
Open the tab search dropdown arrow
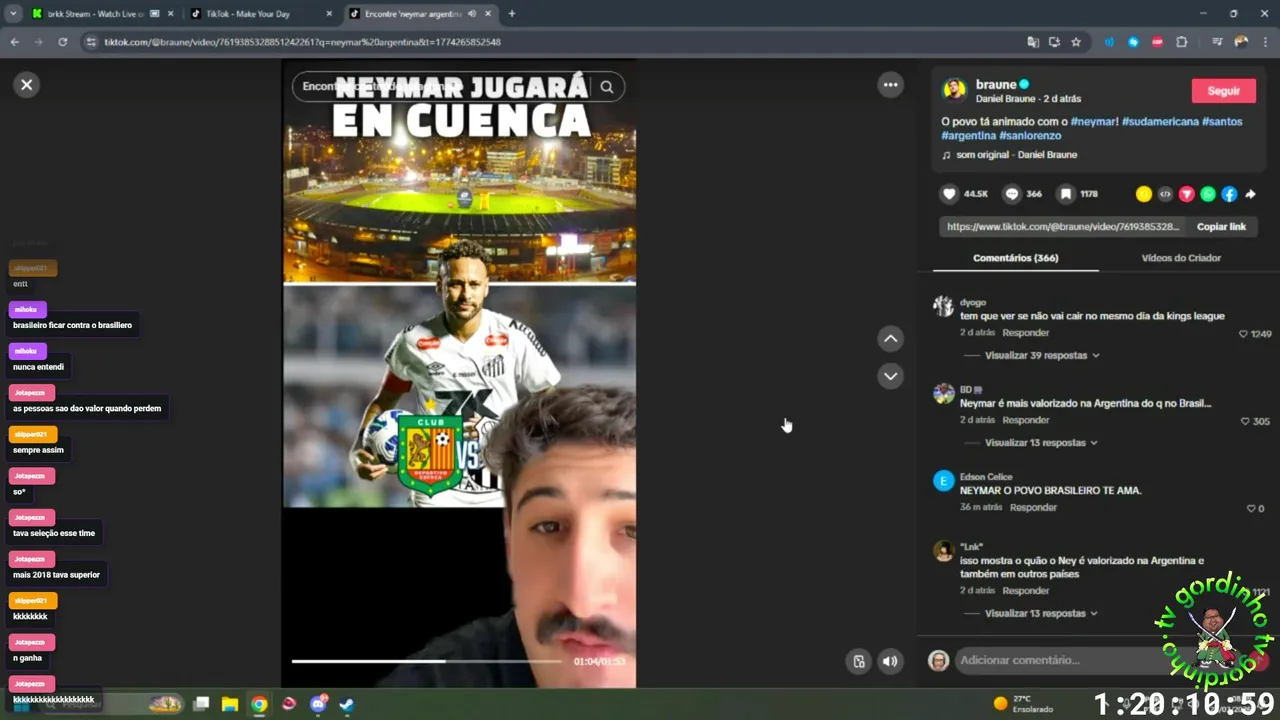13,14
